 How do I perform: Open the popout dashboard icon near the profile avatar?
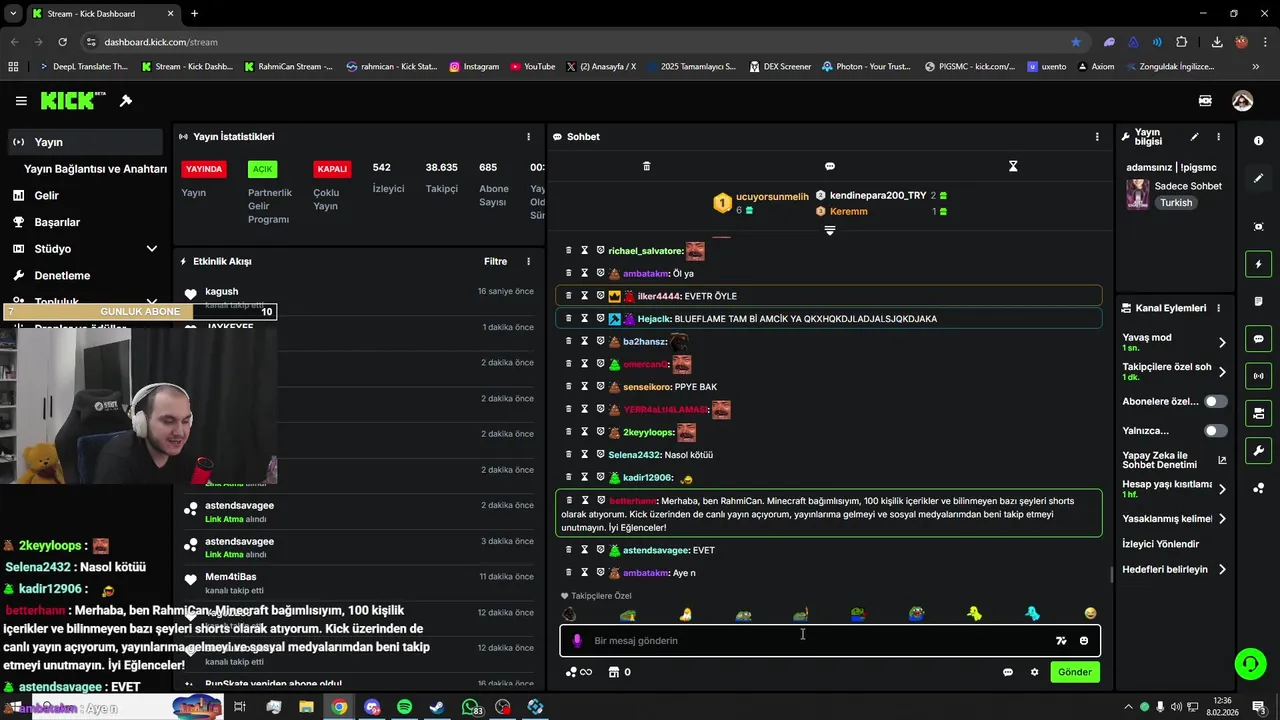(x=1205, y=101)
